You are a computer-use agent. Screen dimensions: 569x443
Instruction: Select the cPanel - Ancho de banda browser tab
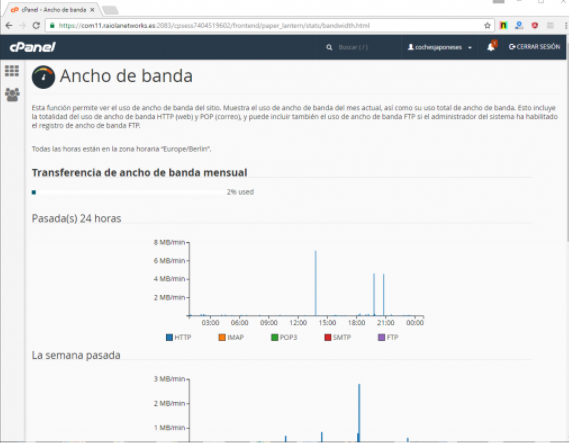click(53, 10)
